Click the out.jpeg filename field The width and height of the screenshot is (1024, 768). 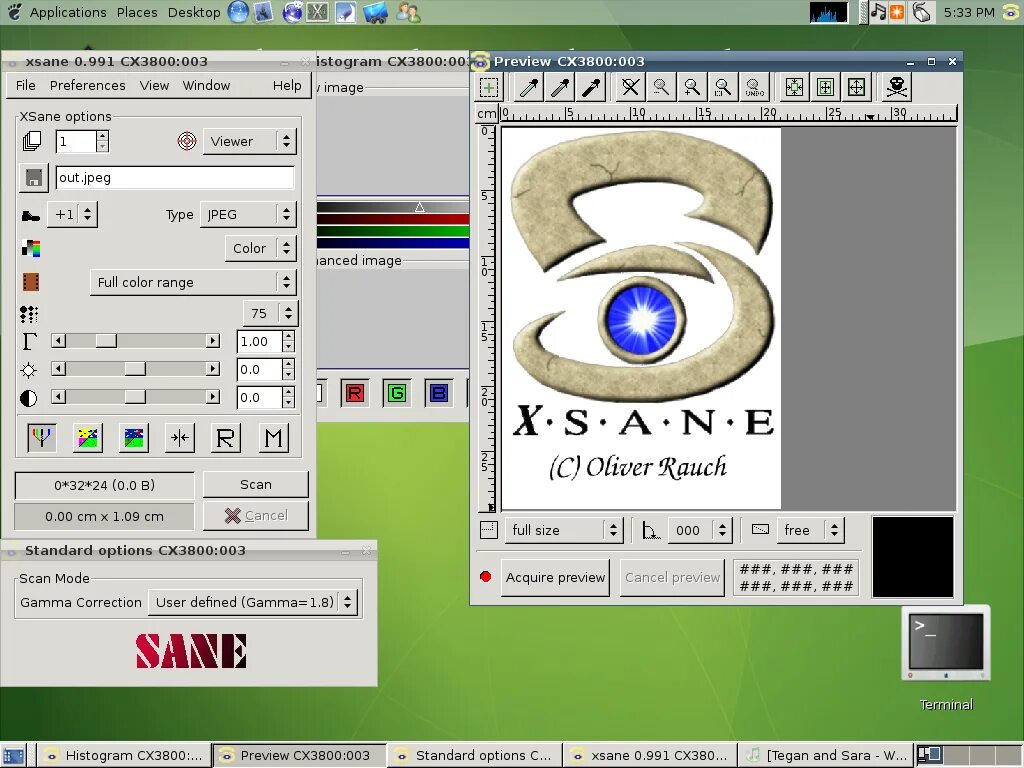(175, 178)
